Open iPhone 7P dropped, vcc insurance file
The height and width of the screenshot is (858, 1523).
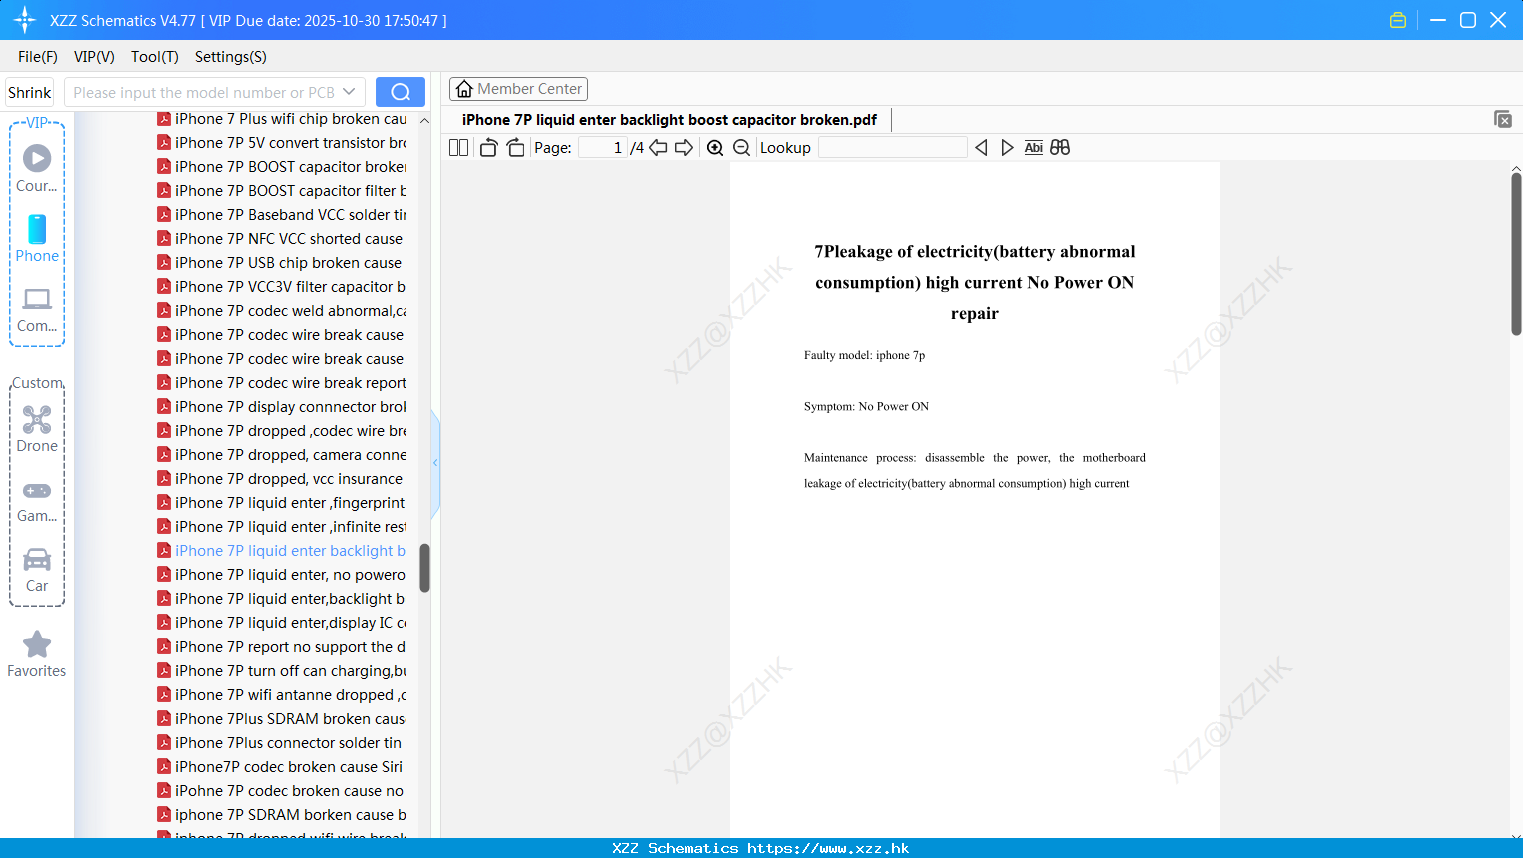(x=282, y=479)
